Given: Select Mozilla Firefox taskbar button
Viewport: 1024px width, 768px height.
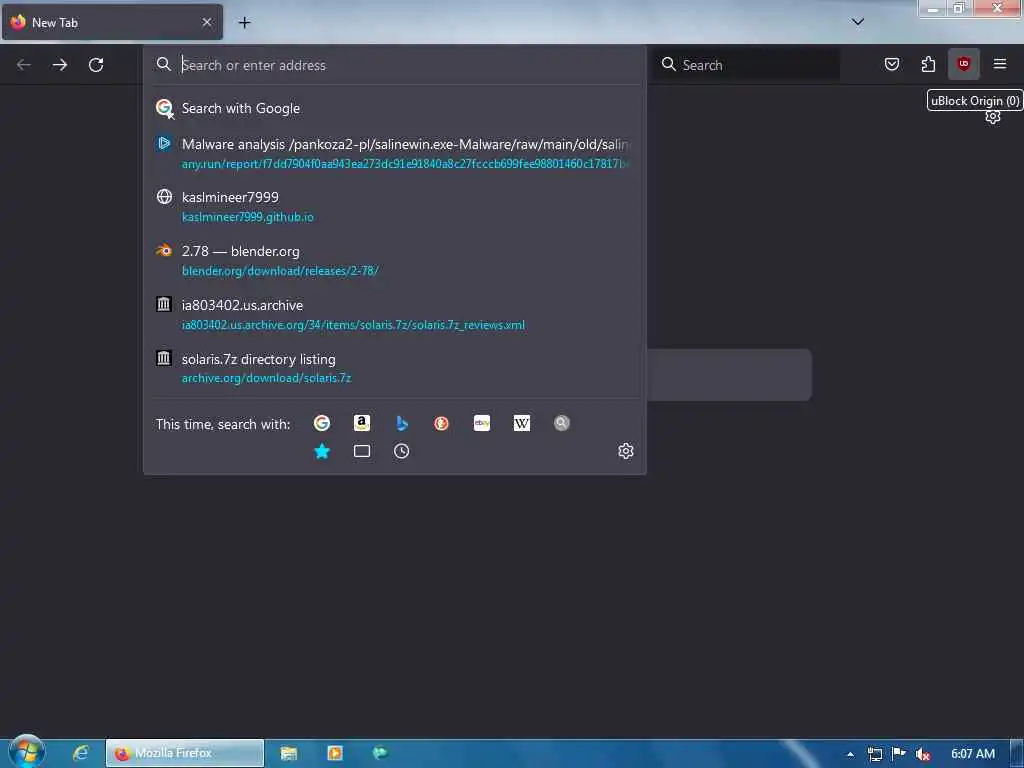Looking at the screenshot, I should coord(185,753).
